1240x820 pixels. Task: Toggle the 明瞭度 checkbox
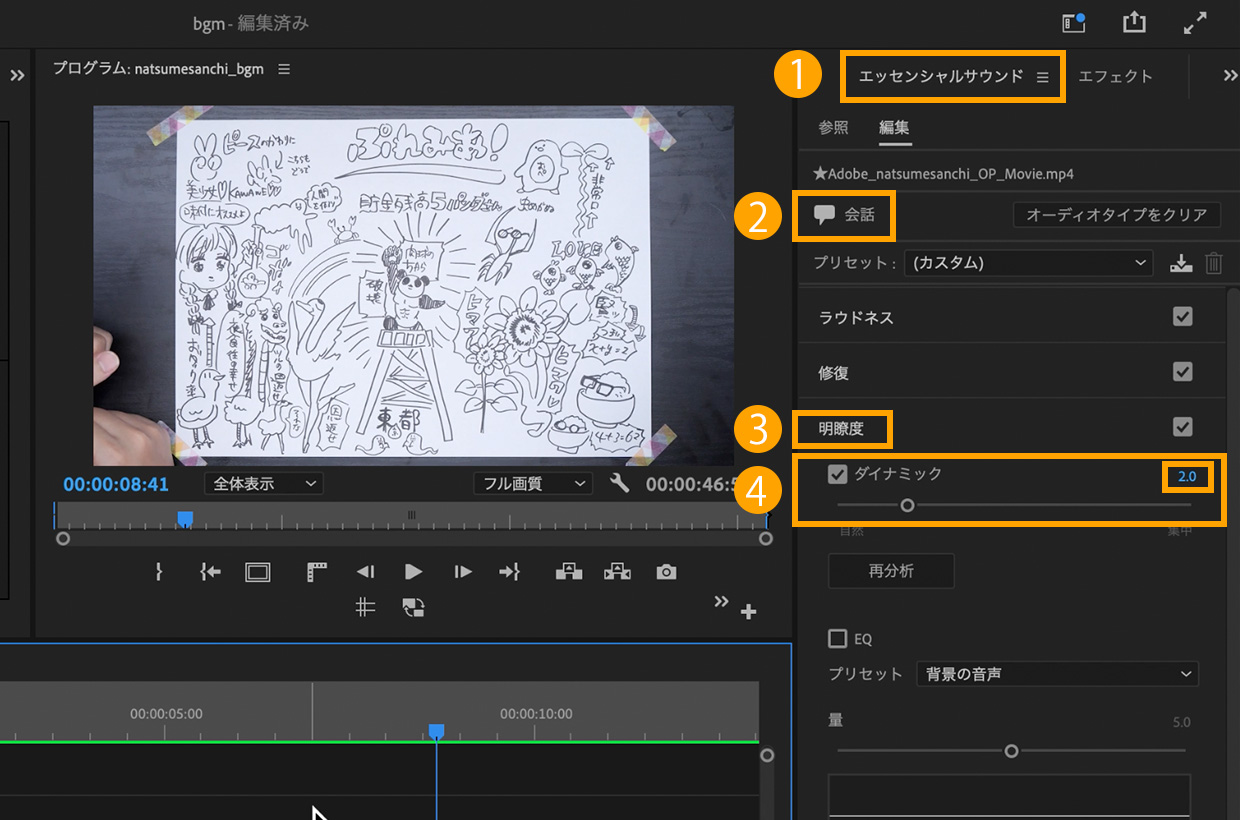tap(1183, 427)
